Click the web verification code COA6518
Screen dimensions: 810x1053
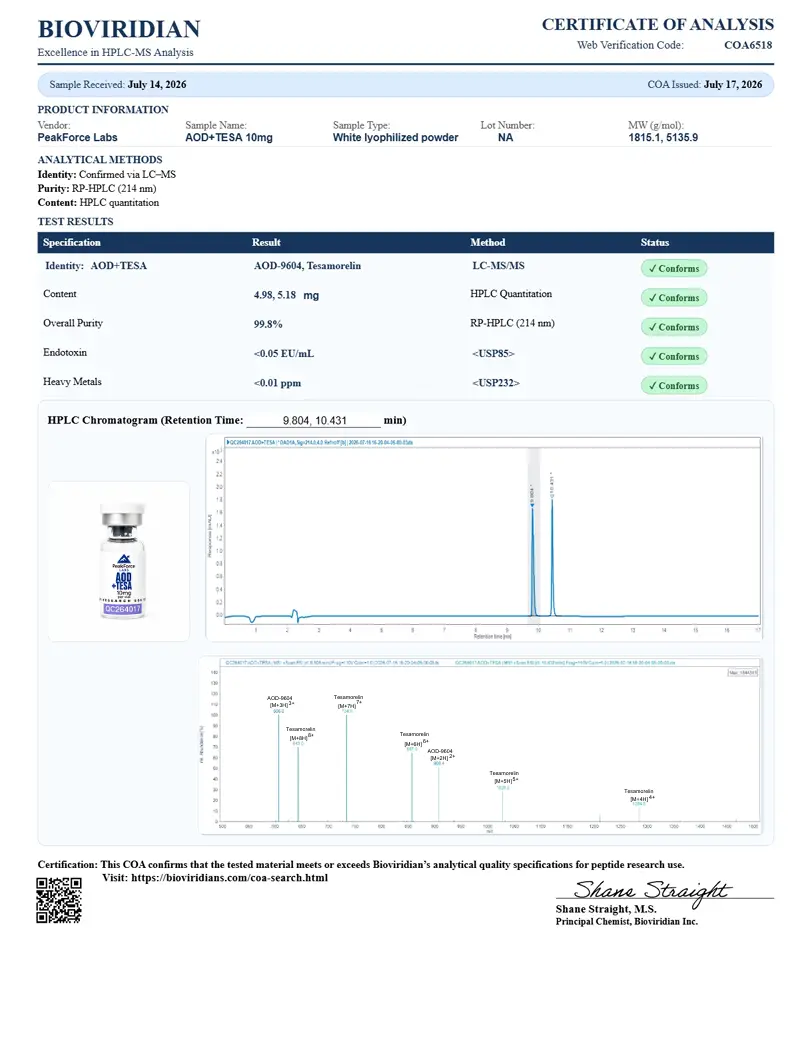click(x=748, y=45)
